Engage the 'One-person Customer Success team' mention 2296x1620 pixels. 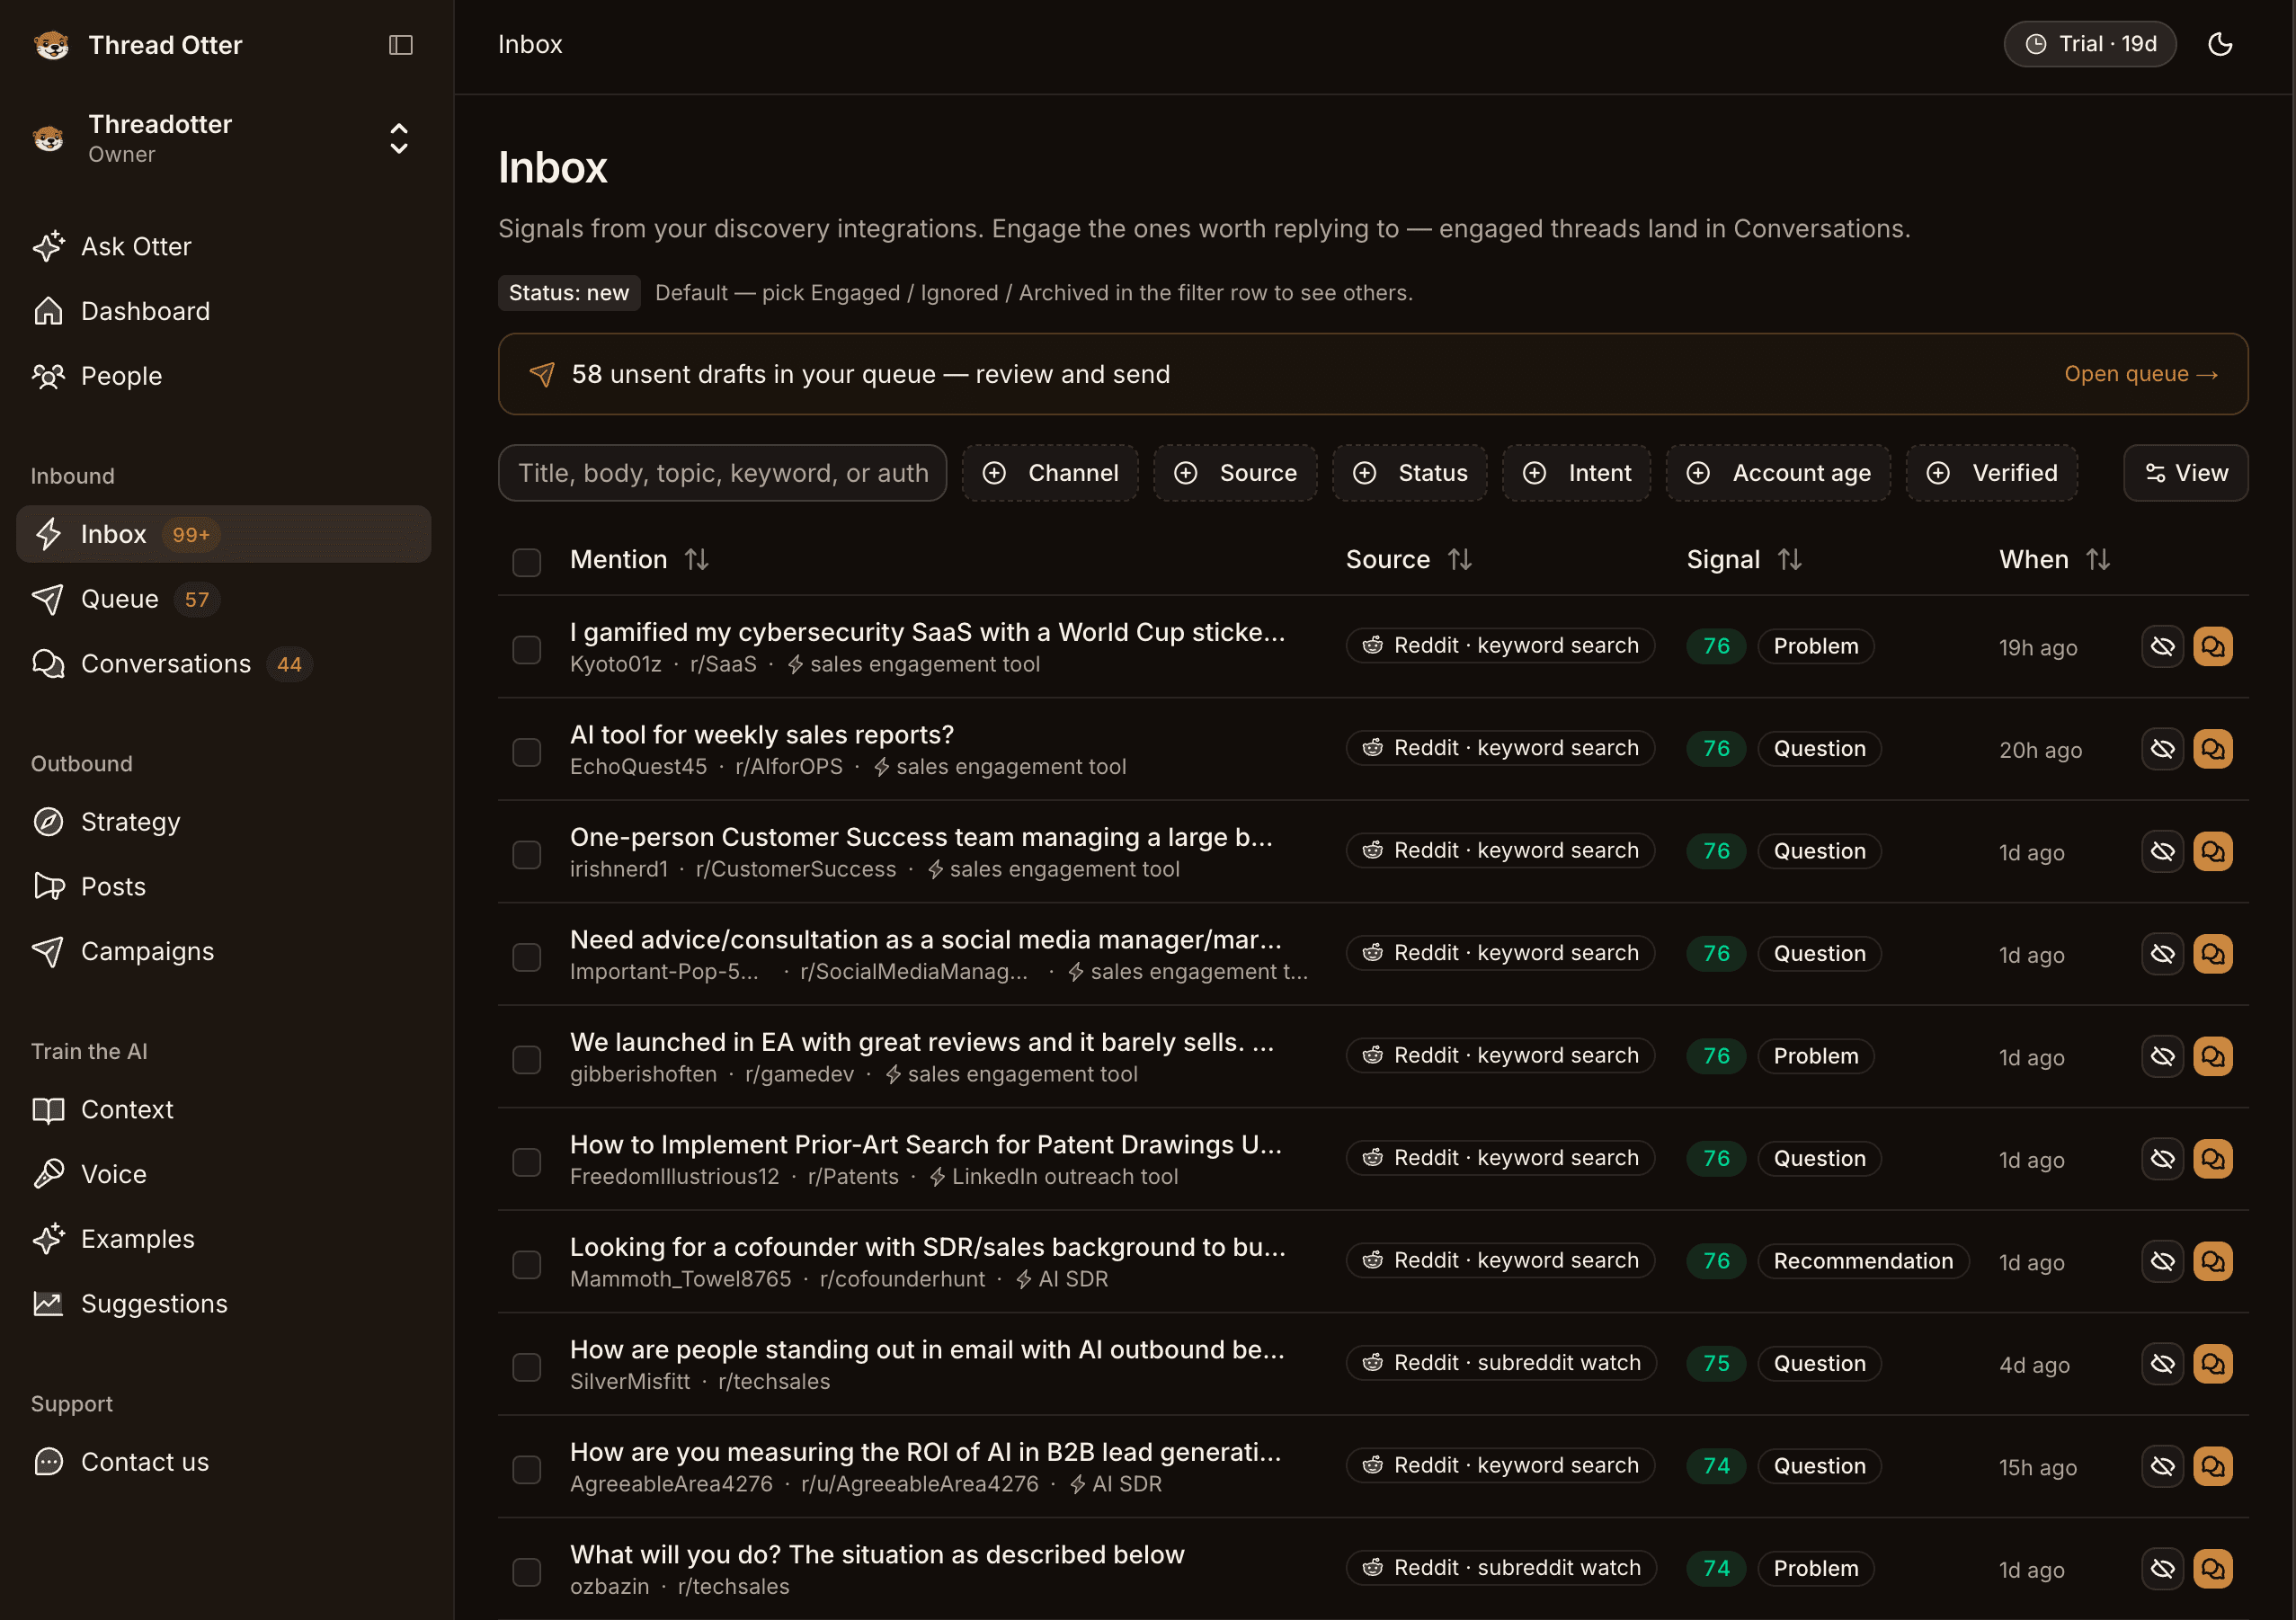click(x=2213, y=851)
